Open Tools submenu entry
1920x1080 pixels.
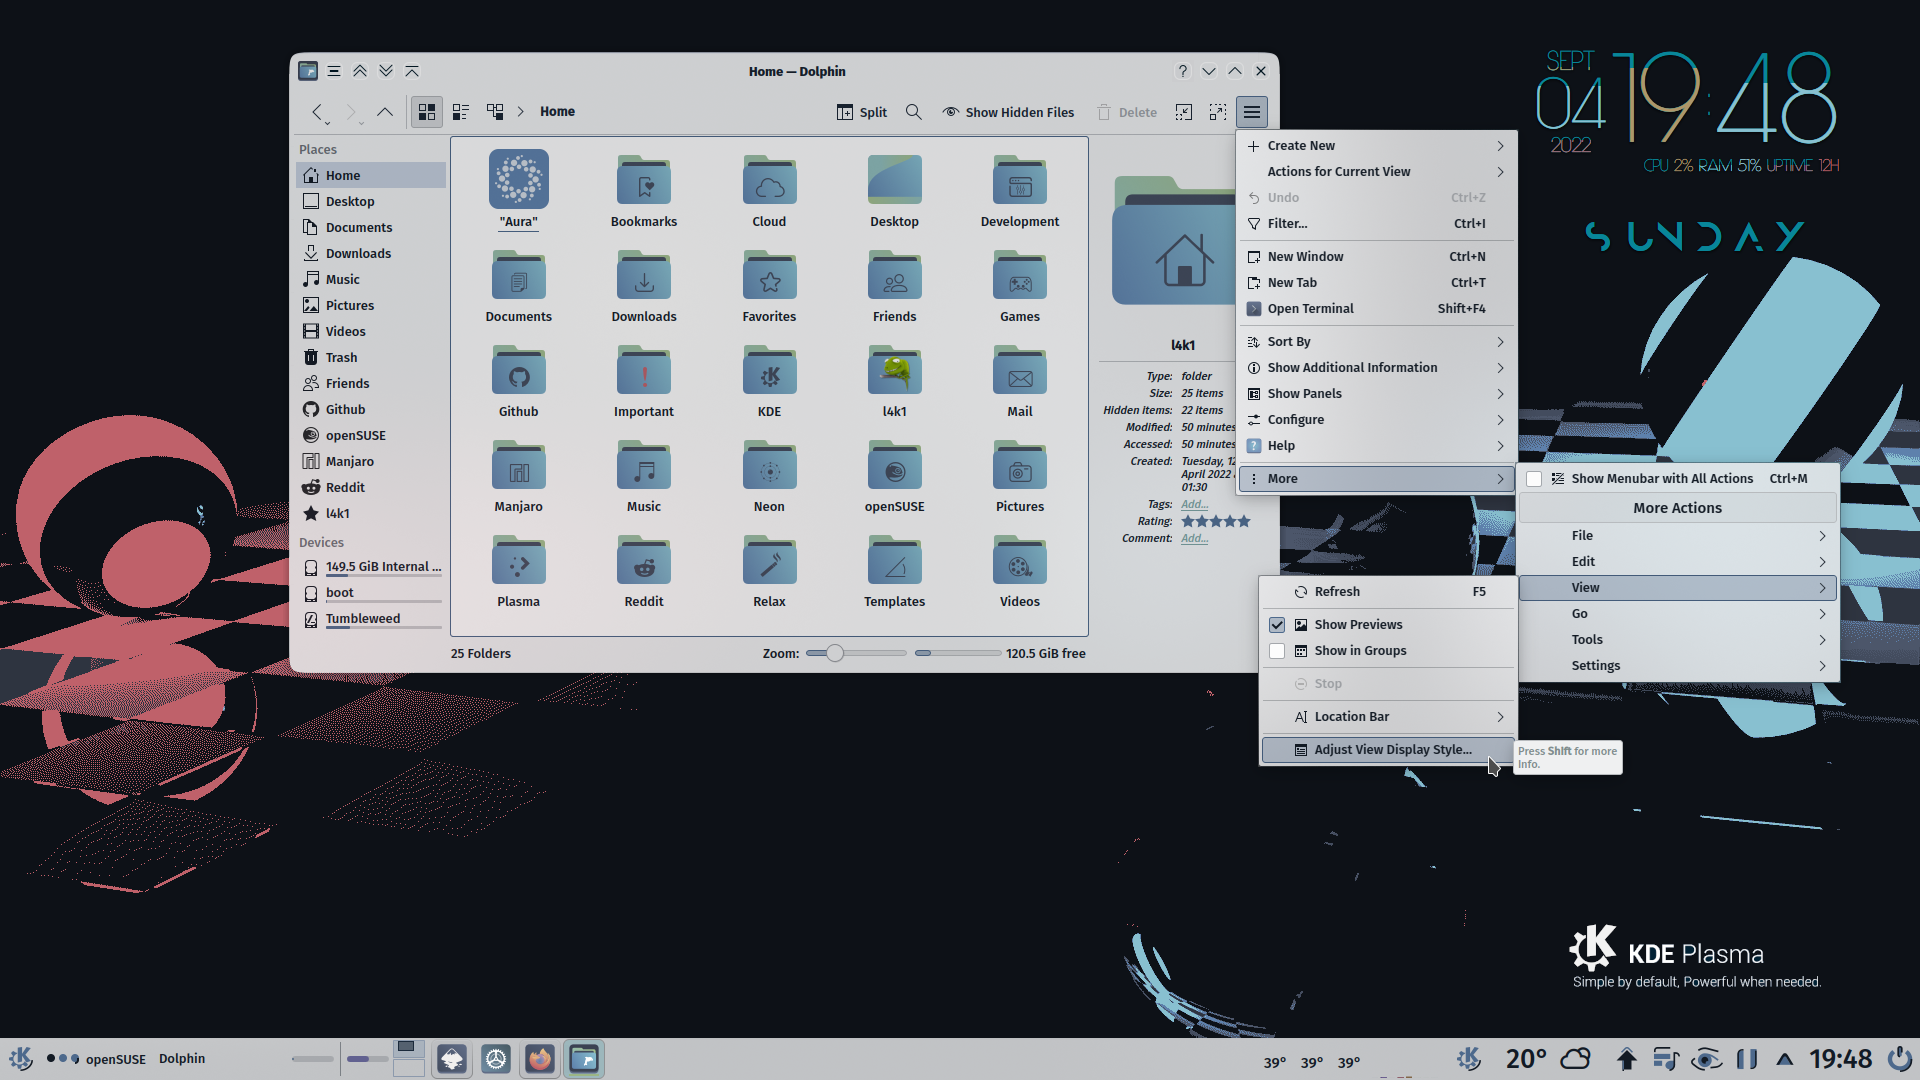(1678, 640)
